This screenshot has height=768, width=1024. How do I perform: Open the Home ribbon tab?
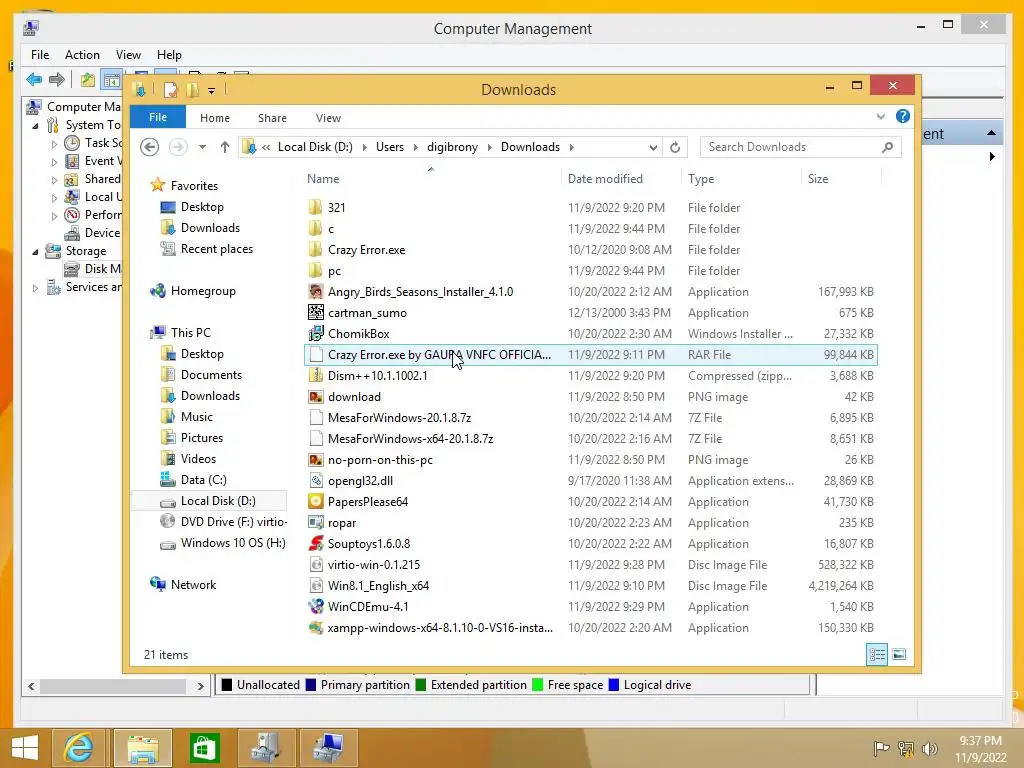(x=215, y=118)
